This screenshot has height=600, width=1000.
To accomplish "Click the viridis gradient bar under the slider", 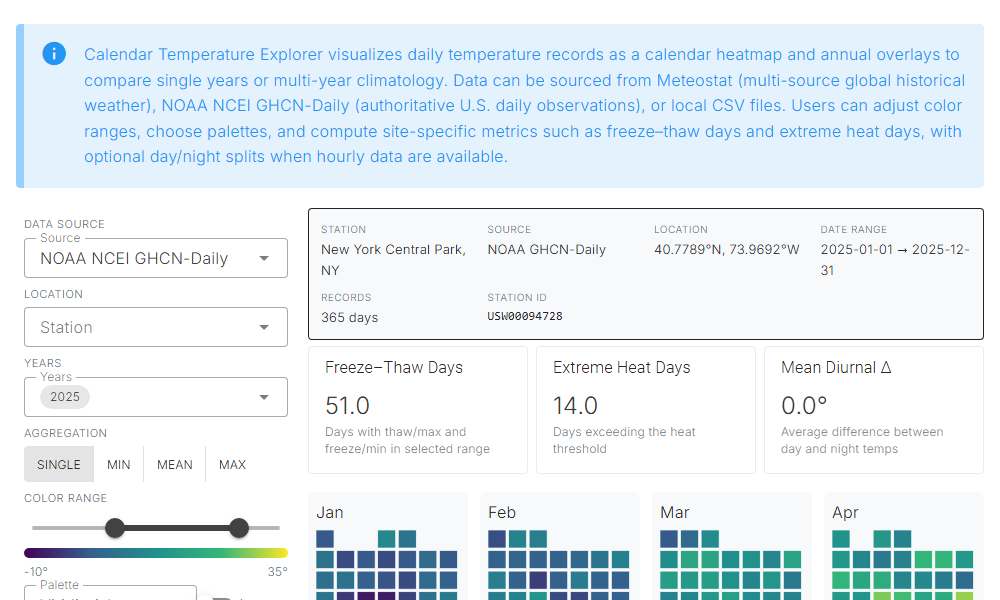I will (155, 552).
